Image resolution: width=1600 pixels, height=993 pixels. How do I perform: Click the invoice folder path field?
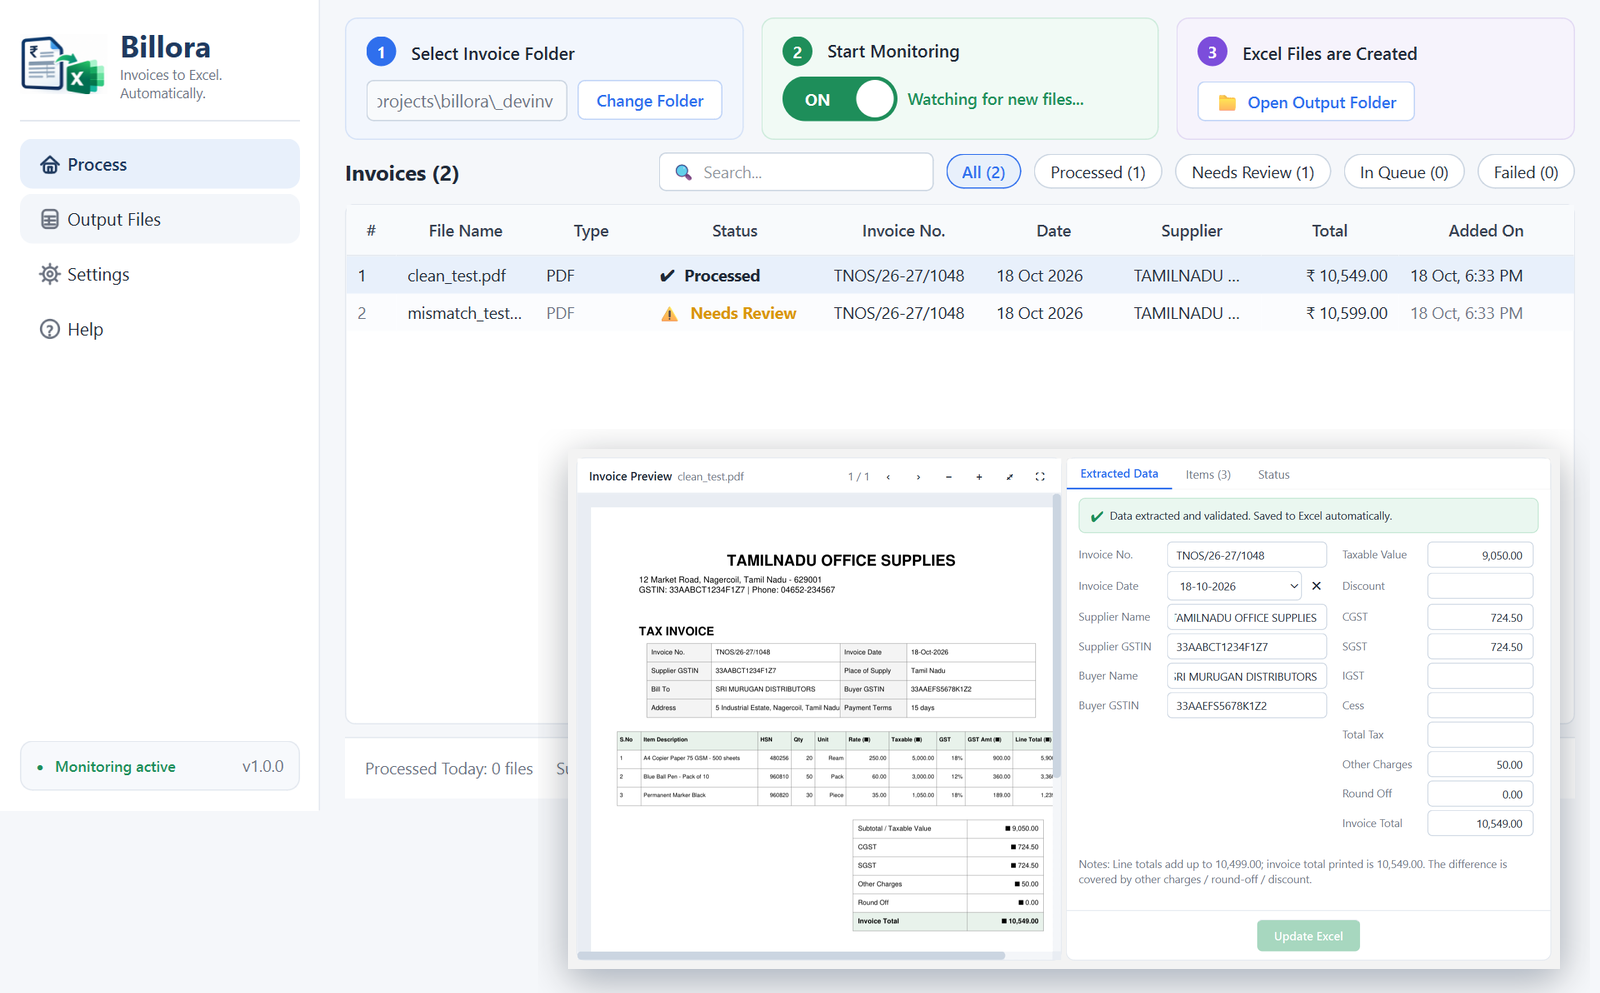(x=467, y=101)
